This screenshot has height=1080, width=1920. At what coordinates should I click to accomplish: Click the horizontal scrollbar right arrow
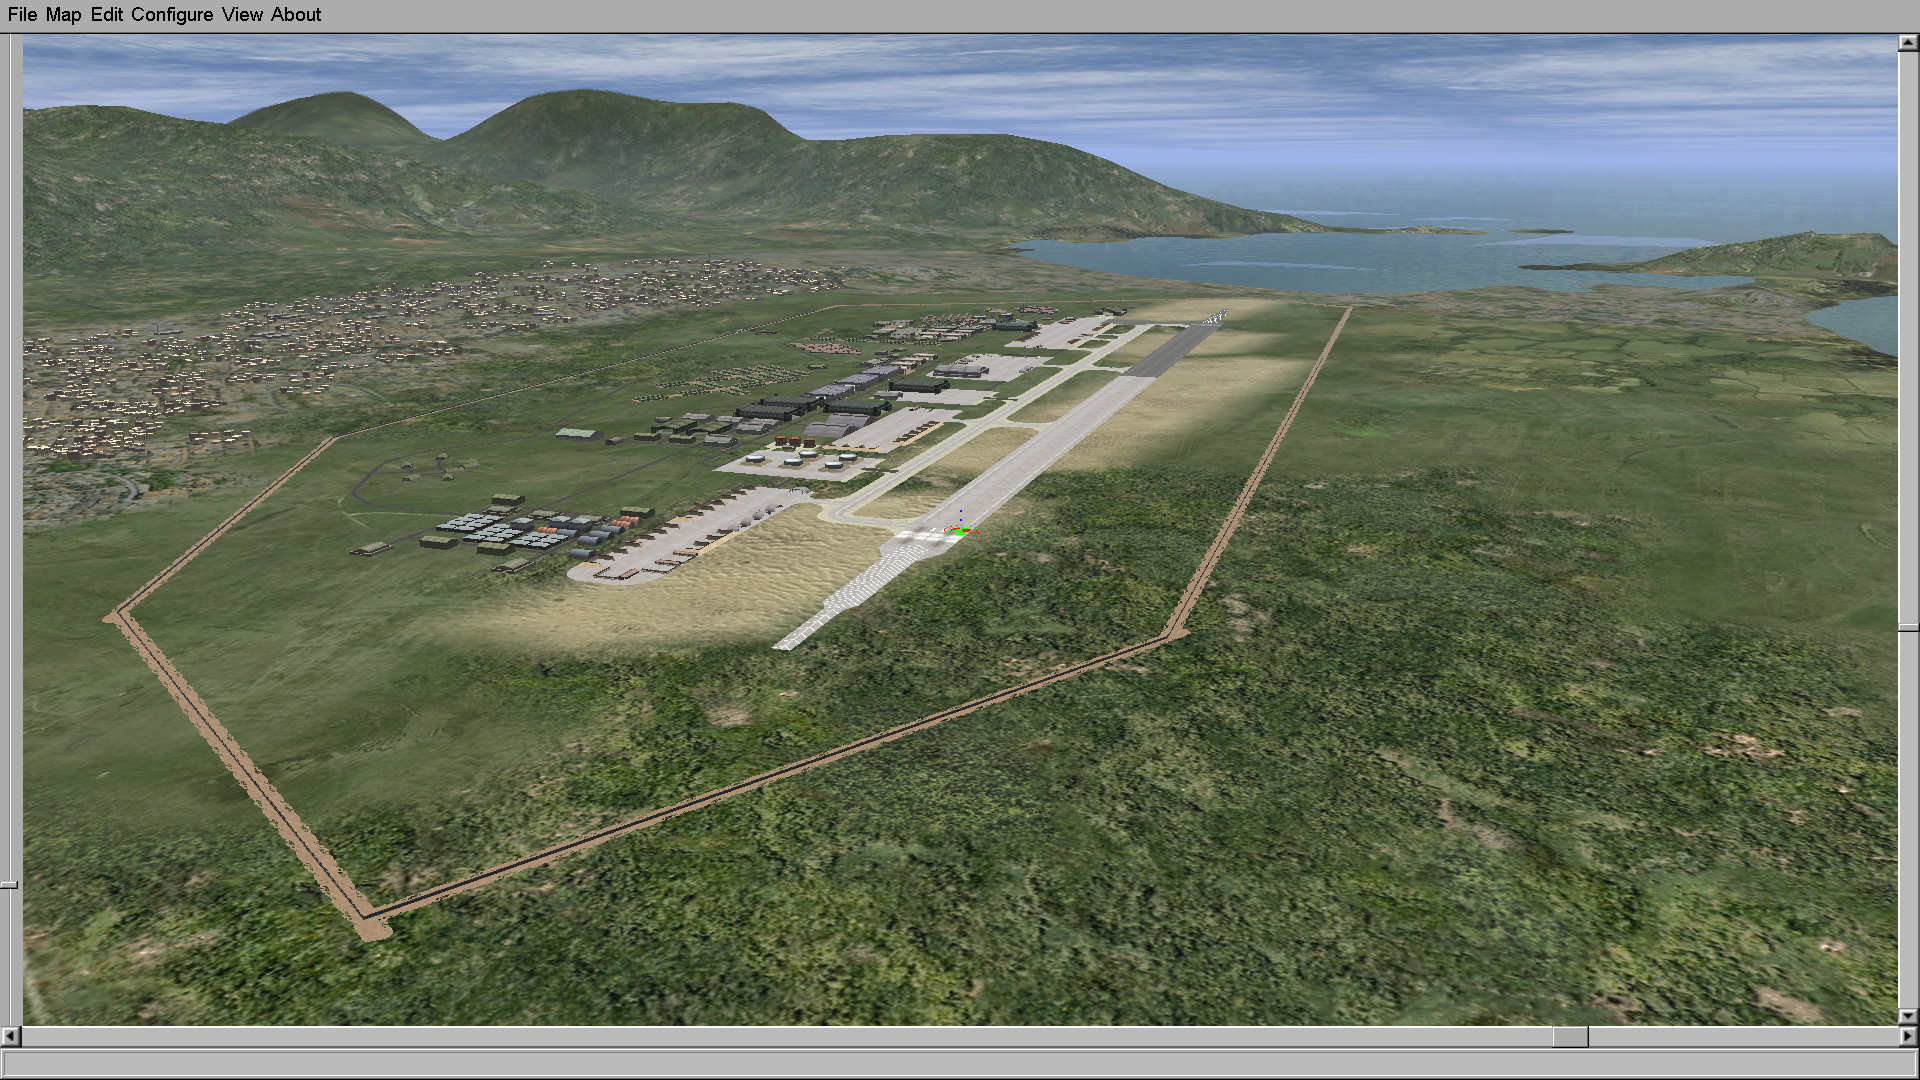click(1908, 1037)
